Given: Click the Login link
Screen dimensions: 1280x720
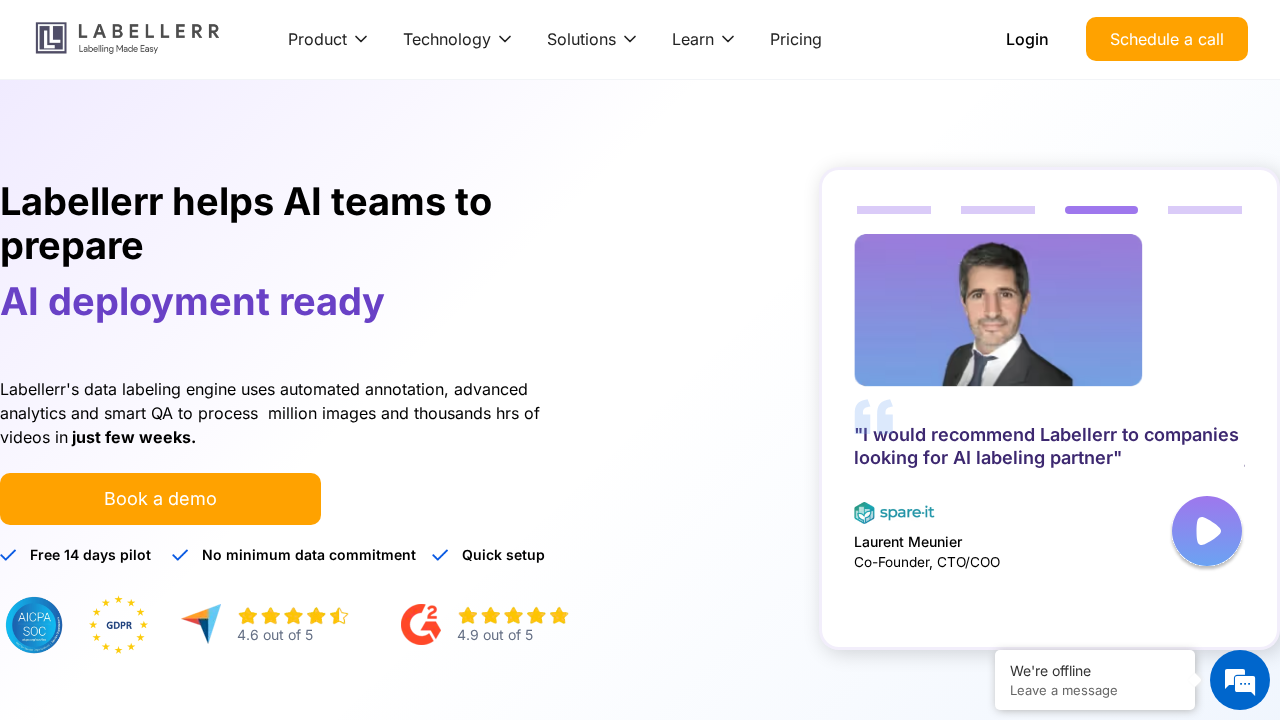Looking at the screenshot, I should pyautogui.click(x=1027, y=39).
